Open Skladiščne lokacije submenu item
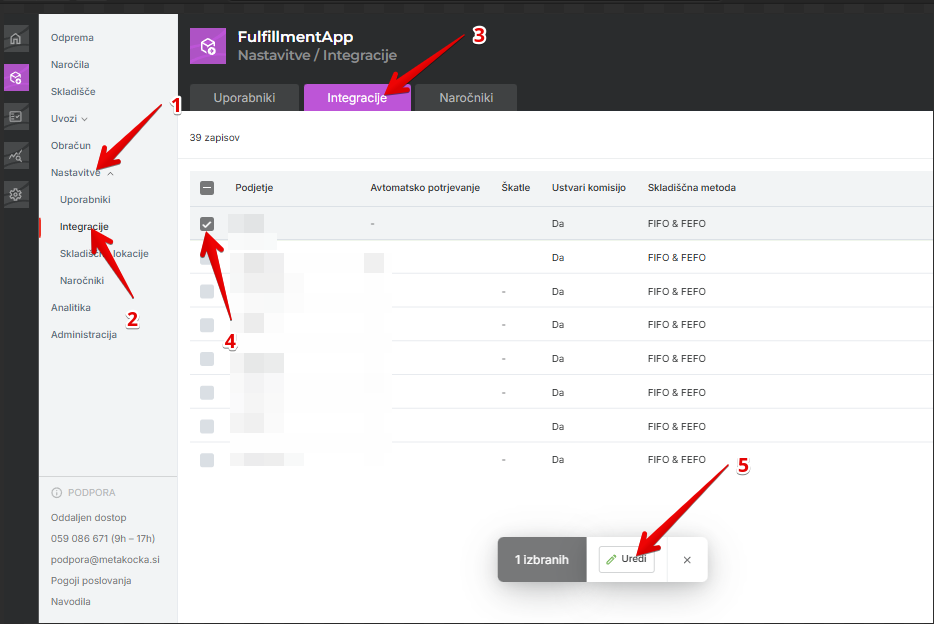 pyautogui.click(x=104, y=254)
